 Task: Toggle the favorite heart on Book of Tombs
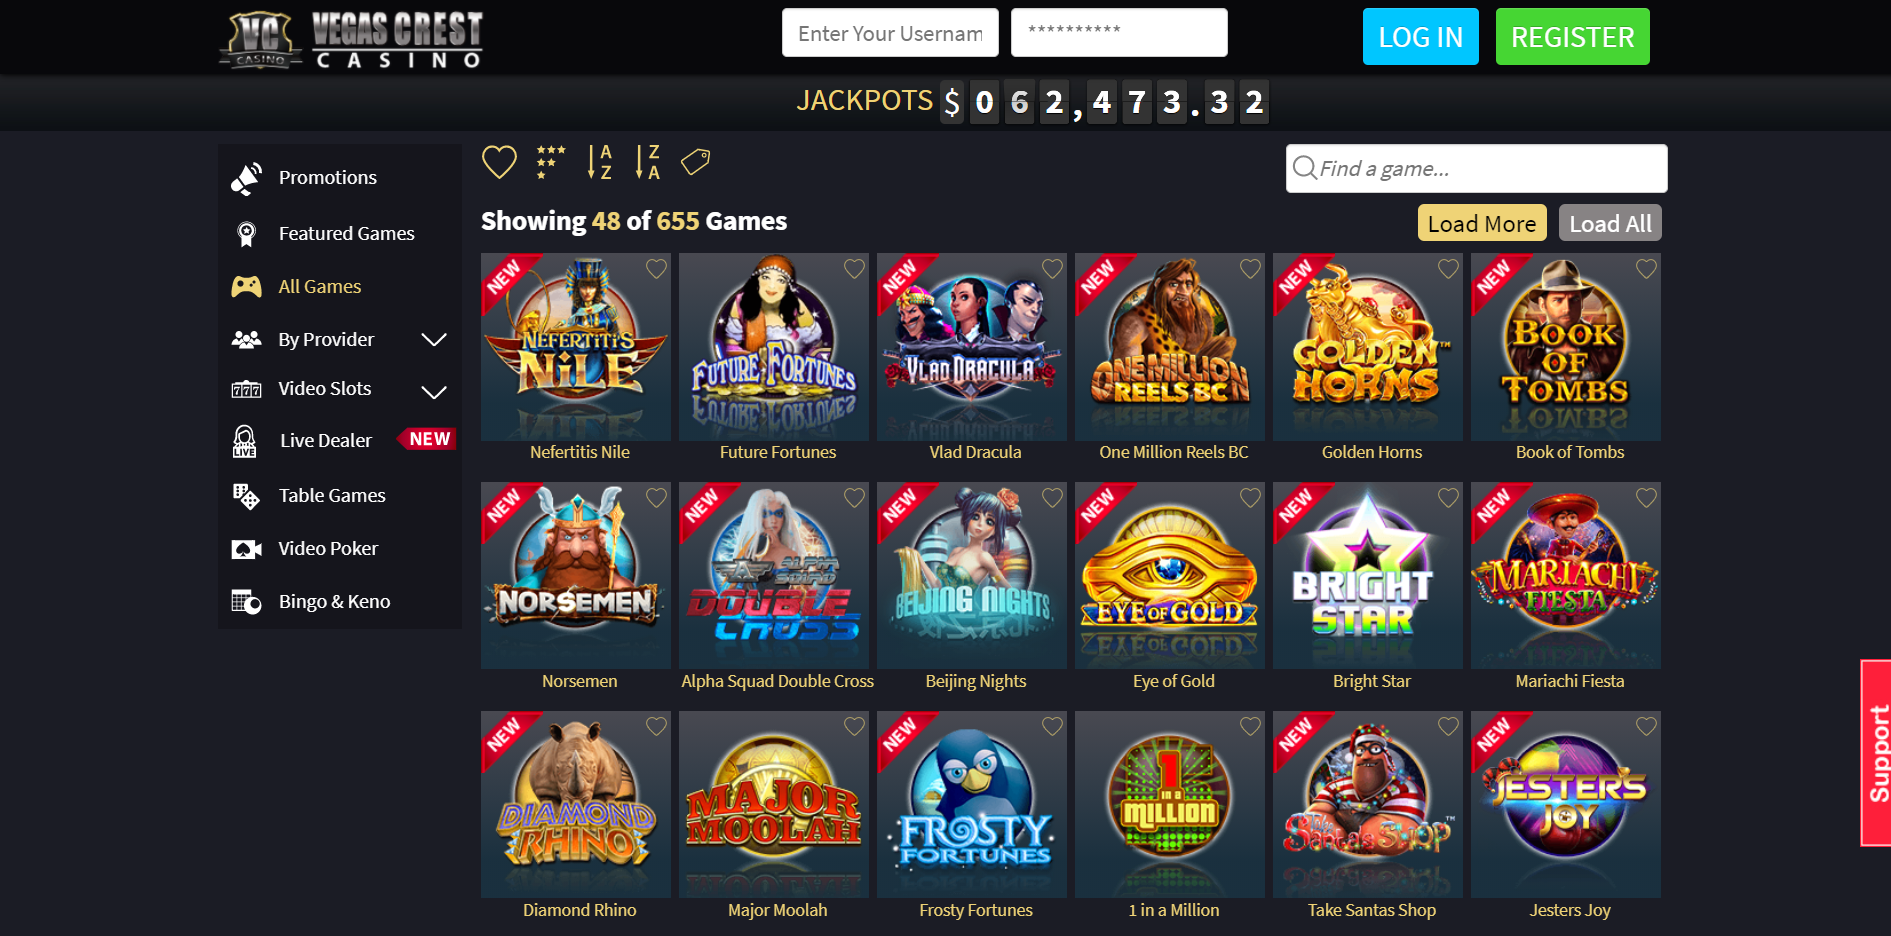[1646, 269]
